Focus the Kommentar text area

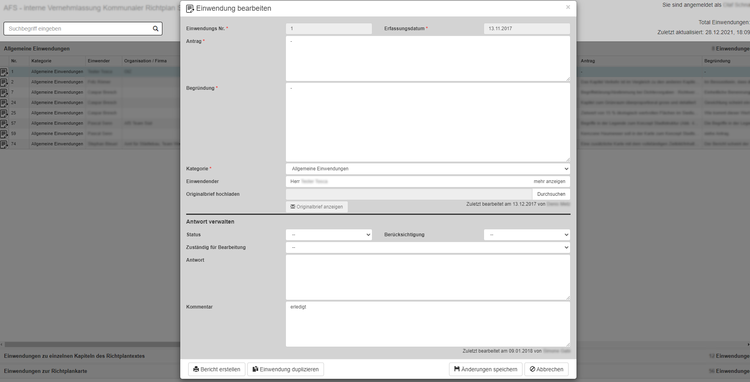coord(428,324)
